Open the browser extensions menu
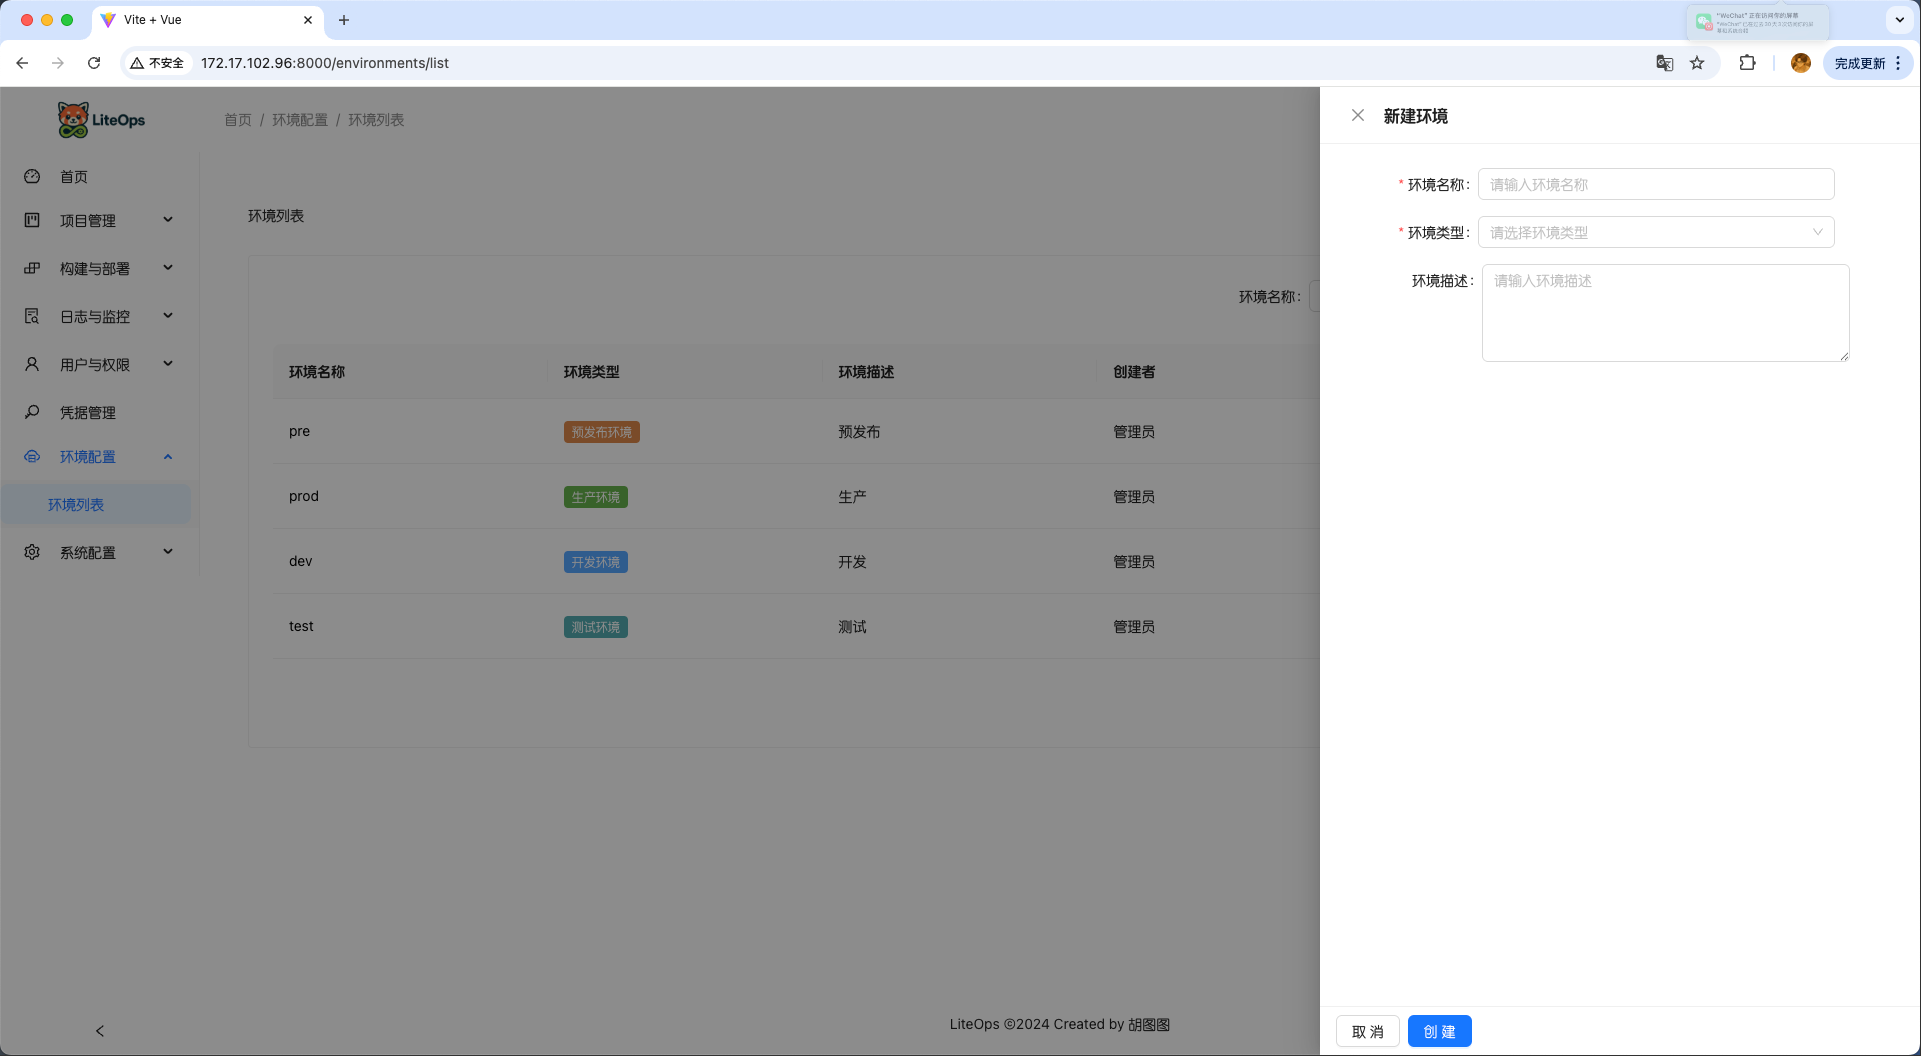1921x1056 pixels. click(1747, 63)
